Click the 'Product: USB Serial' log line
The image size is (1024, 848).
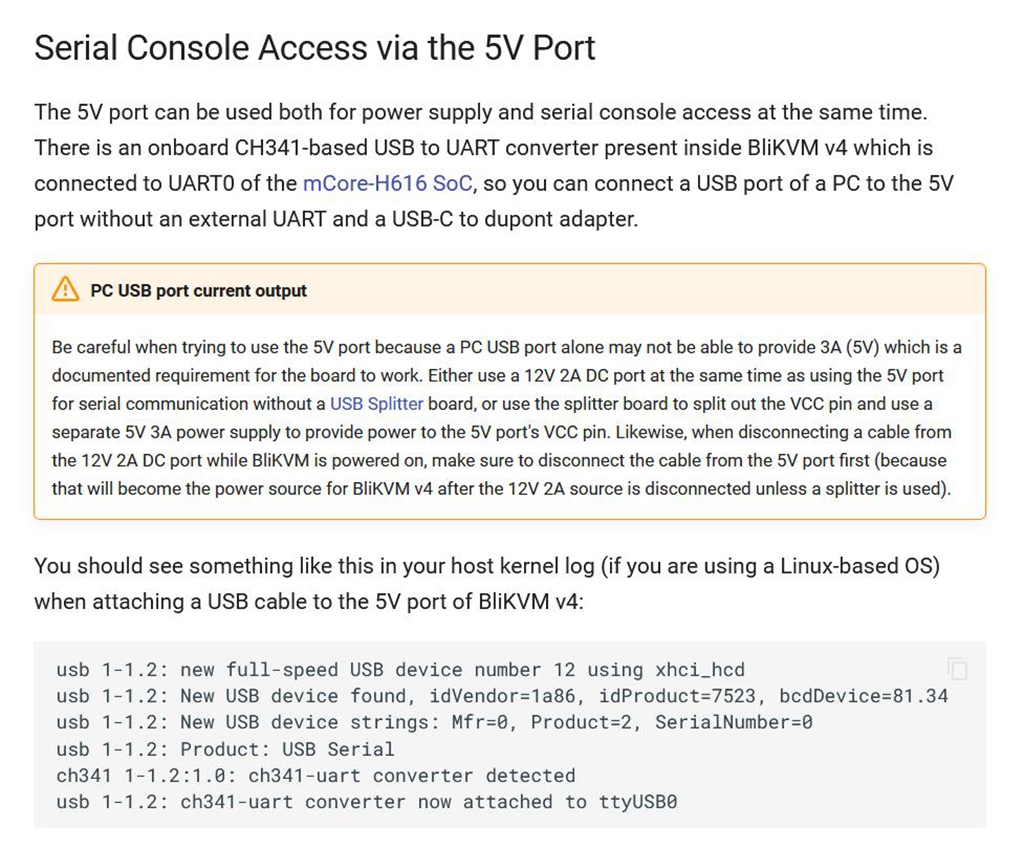pyautogui.click(x=225, y=749)
